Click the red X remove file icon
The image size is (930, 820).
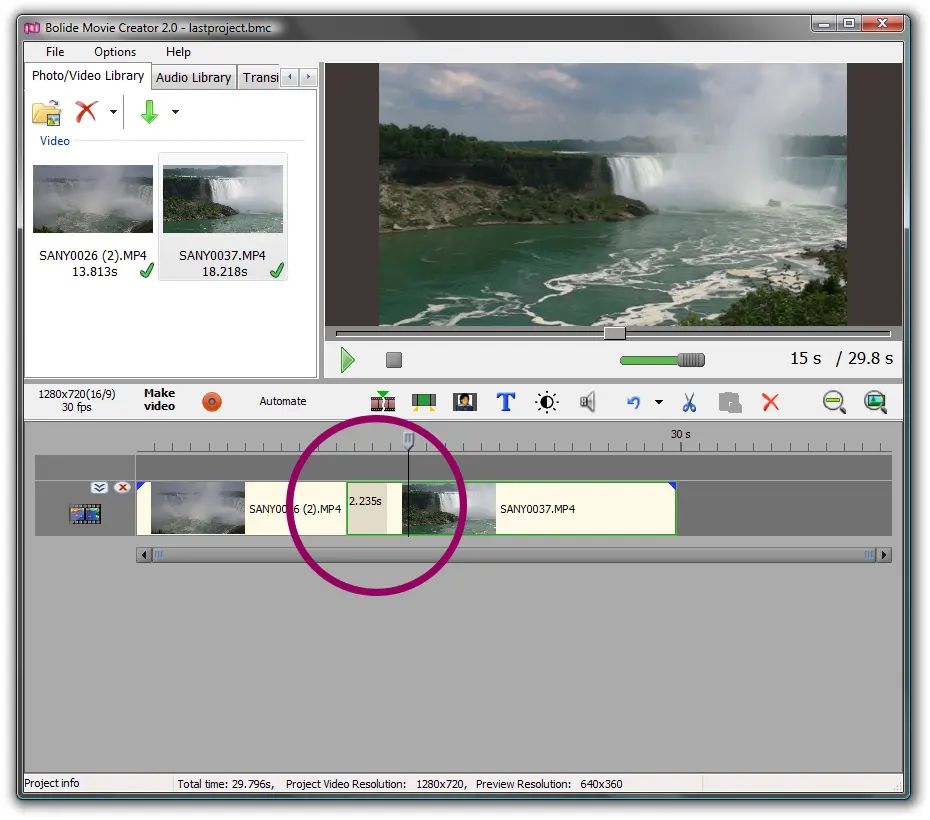tap(87, 112)
